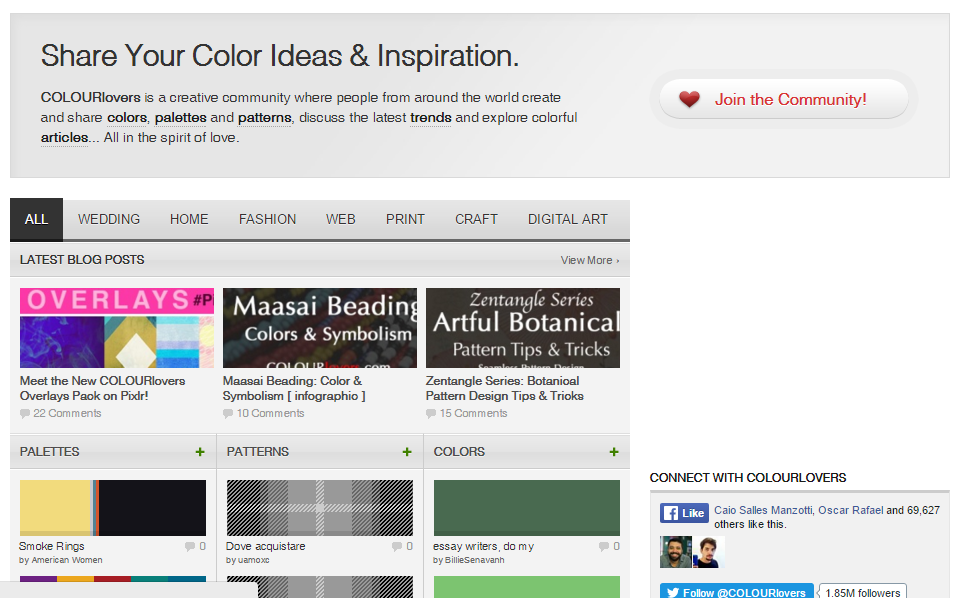The width and height of the screenshot is (961, 598).
Task: Click the Twitter Follow @COLOURlovers button
Action: (x=735, y=592)
